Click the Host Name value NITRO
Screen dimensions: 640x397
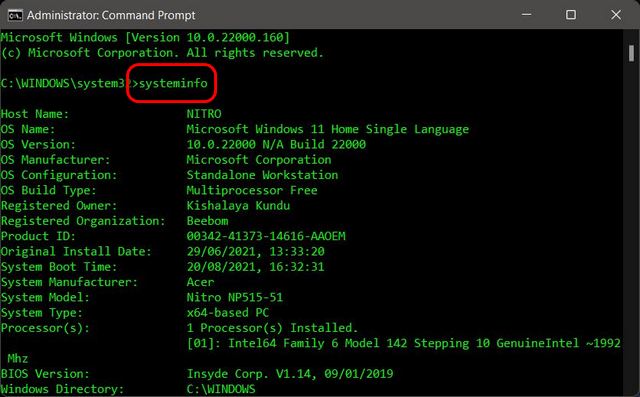(204, 114)
